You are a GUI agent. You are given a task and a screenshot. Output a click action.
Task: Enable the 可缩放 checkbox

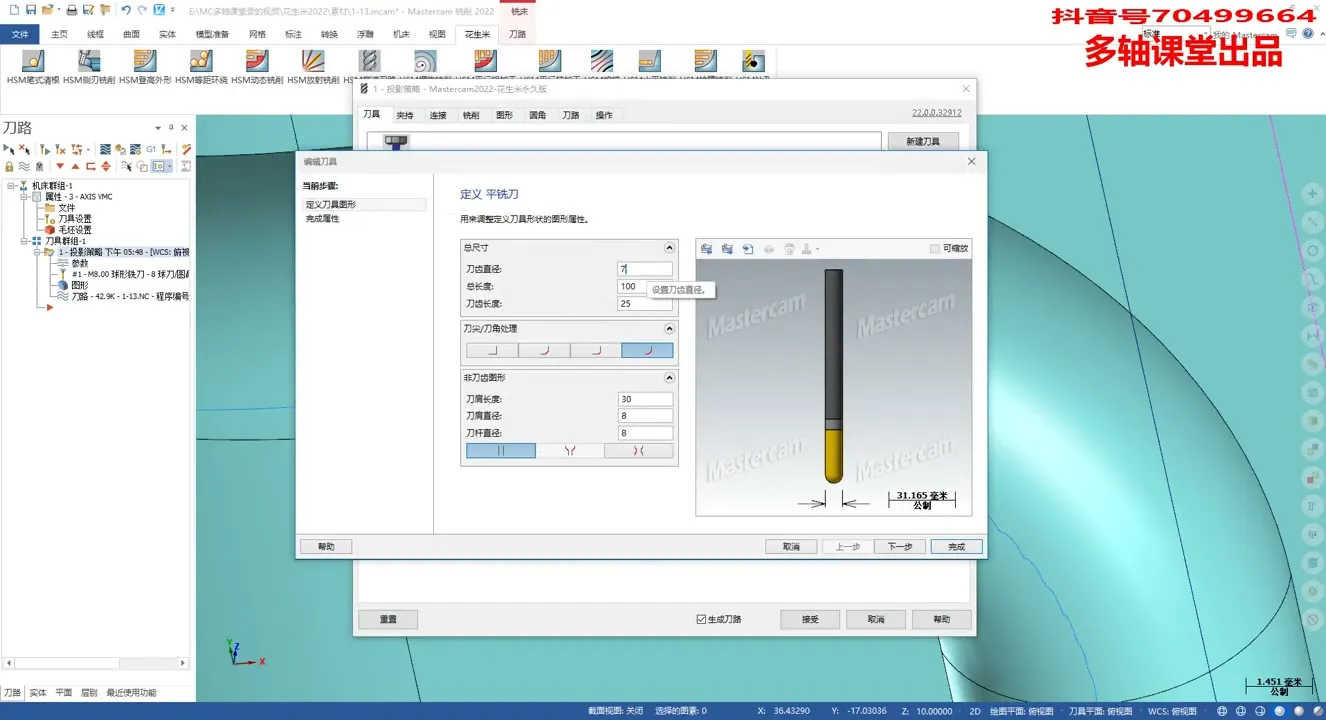pyautogui.click(x=934, y=249)
